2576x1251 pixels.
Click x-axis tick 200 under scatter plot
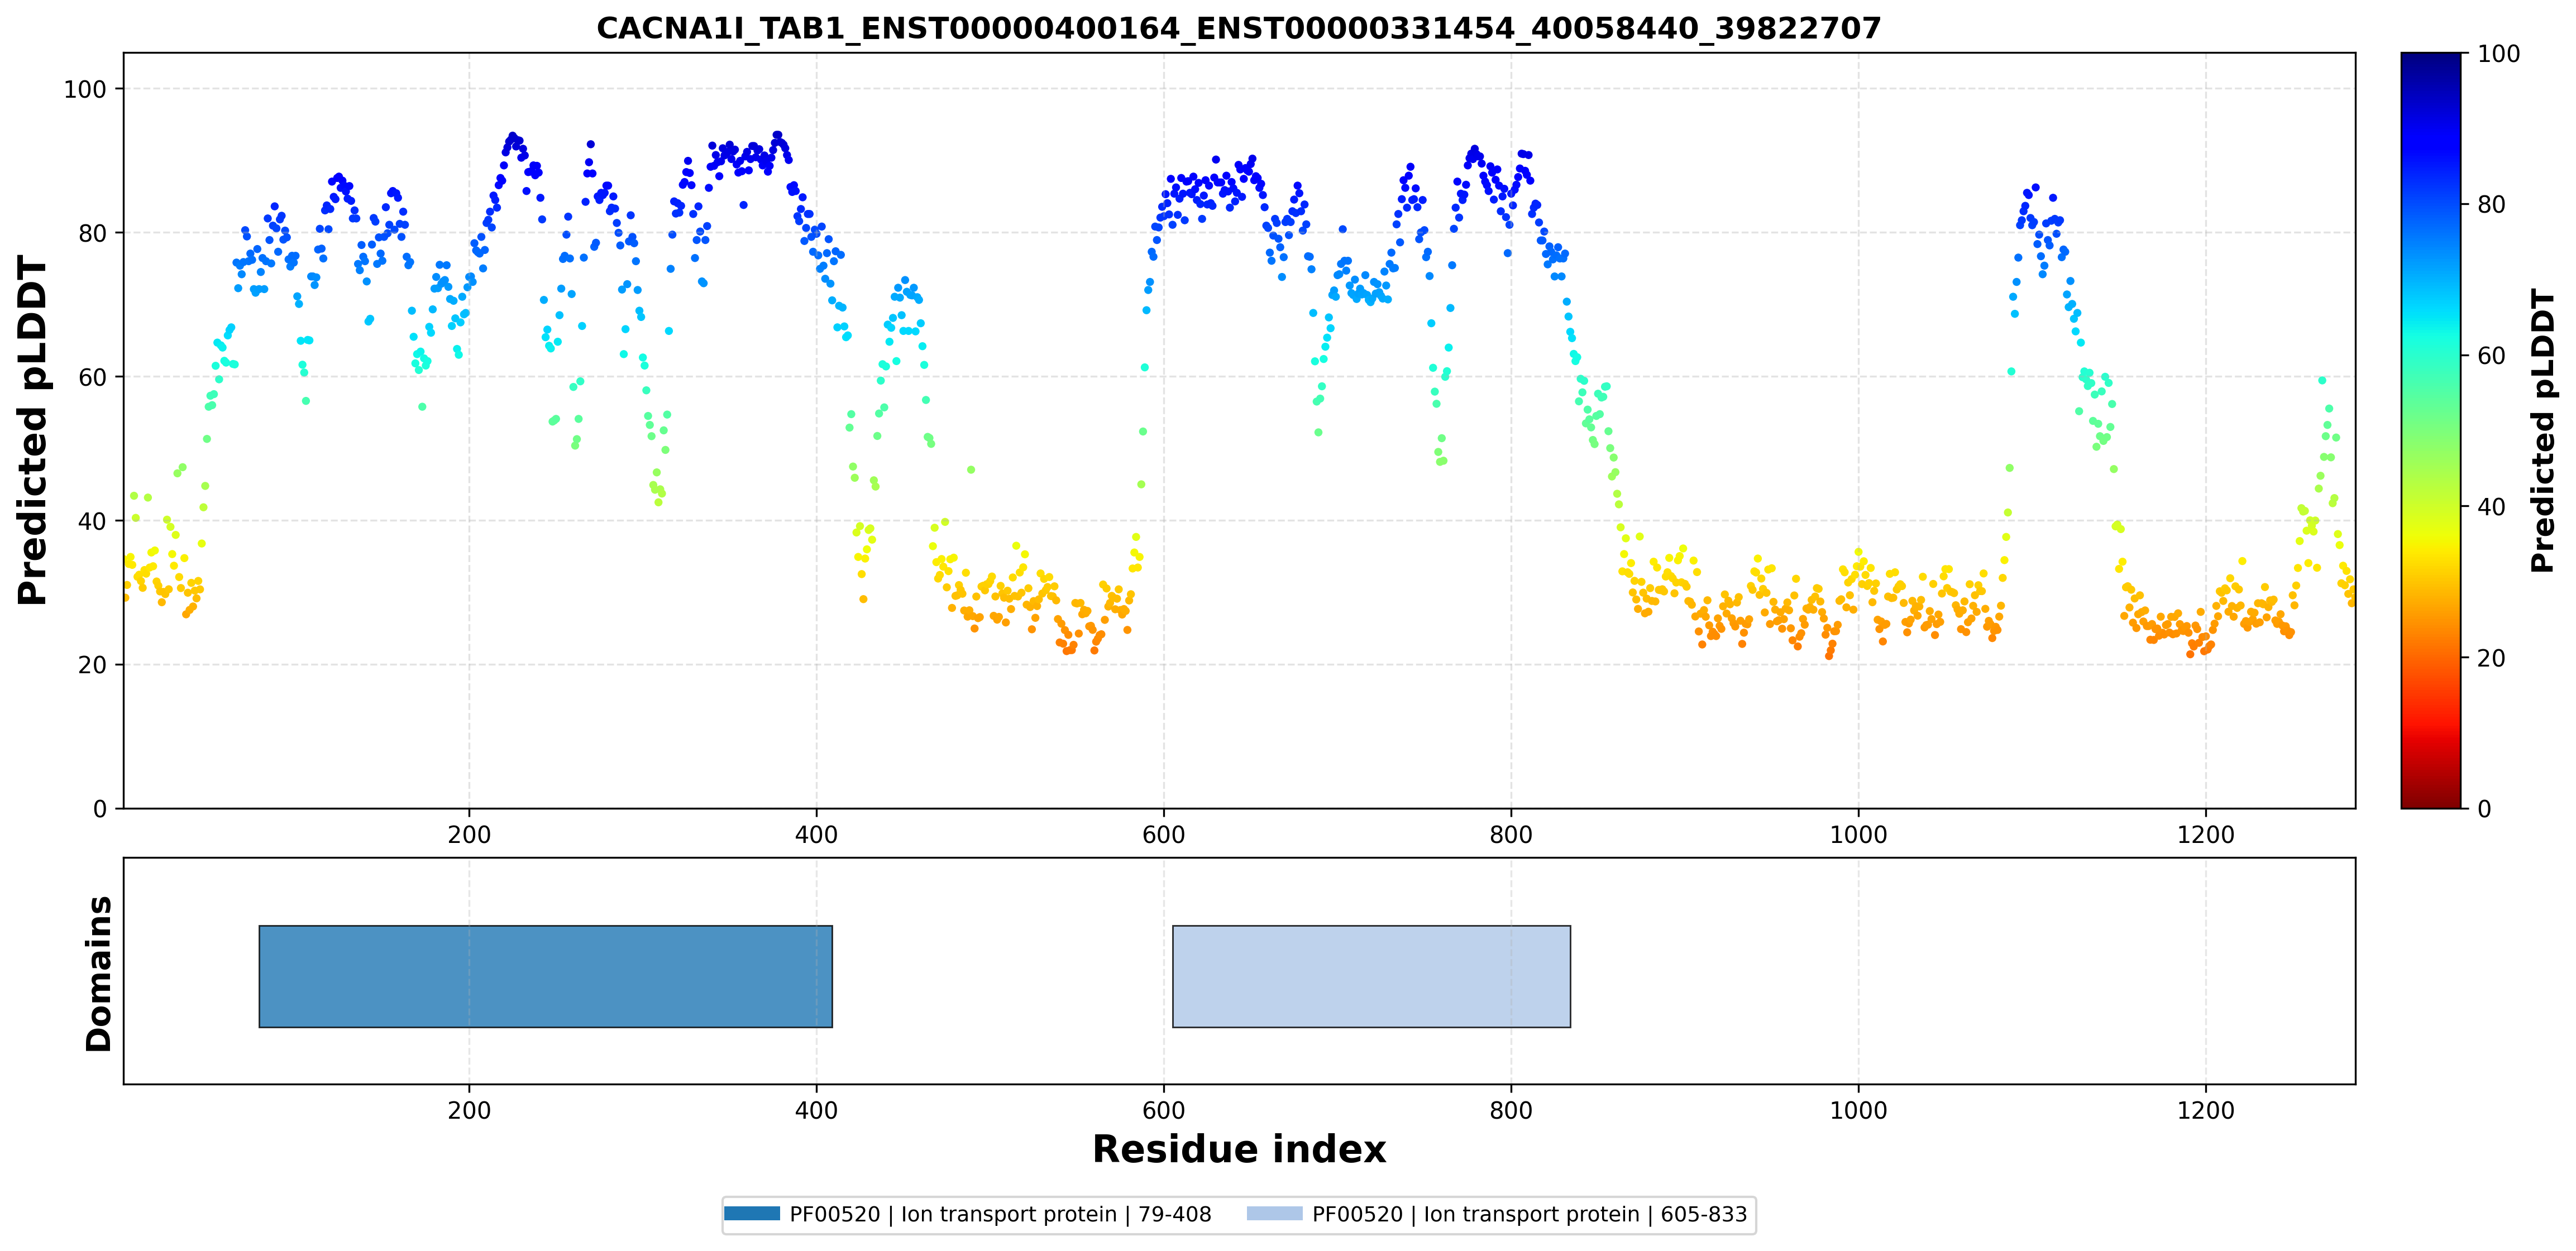469,835
